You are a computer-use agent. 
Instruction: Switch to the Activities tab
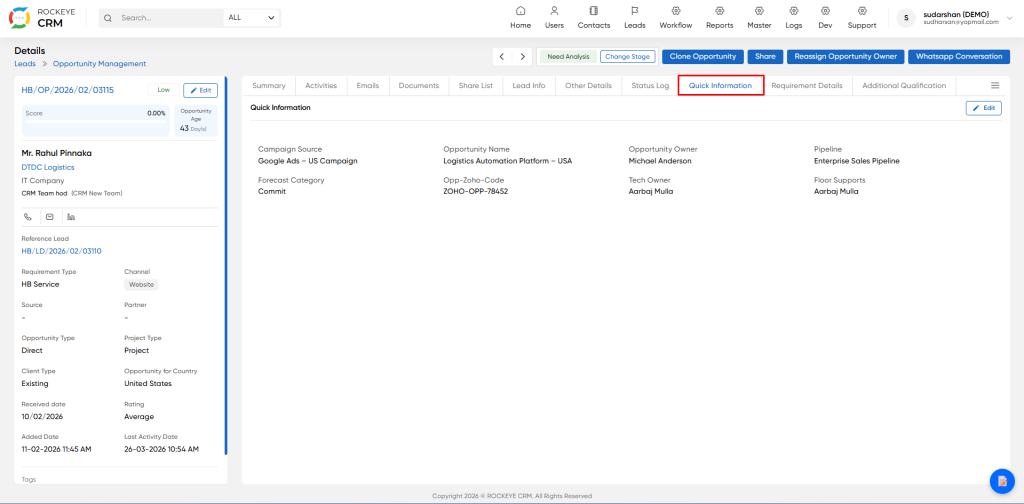(321, 86)
